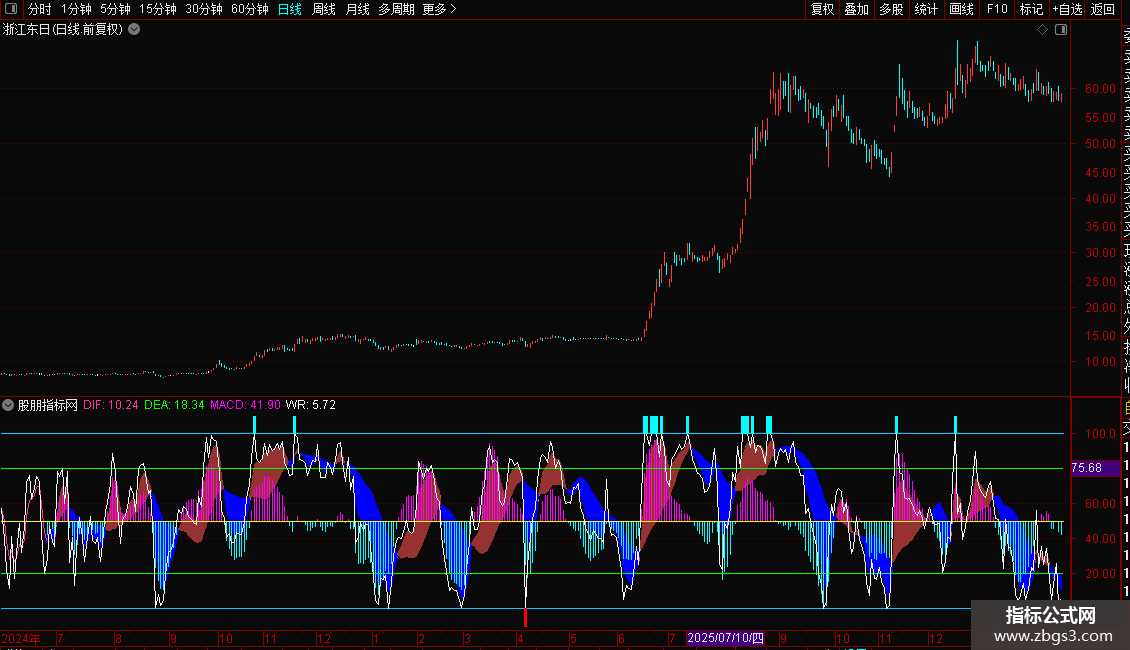Switch to 月线 monthly chart
This screenshot has height=650, width=1130.
click(x=357, y=9)
